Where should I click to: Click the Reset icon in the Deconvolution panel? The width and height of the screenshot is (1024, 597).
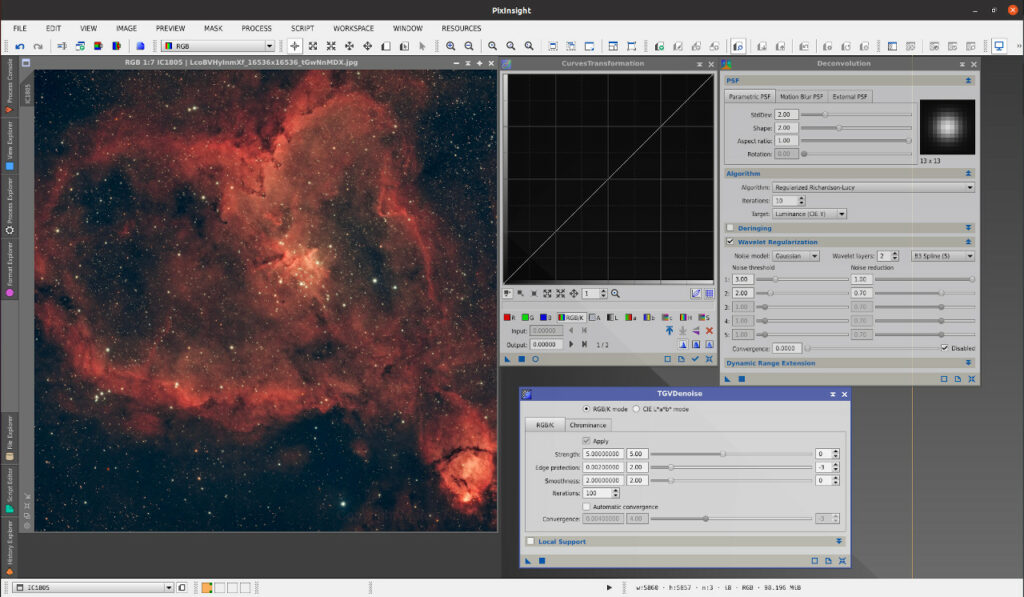972,379
